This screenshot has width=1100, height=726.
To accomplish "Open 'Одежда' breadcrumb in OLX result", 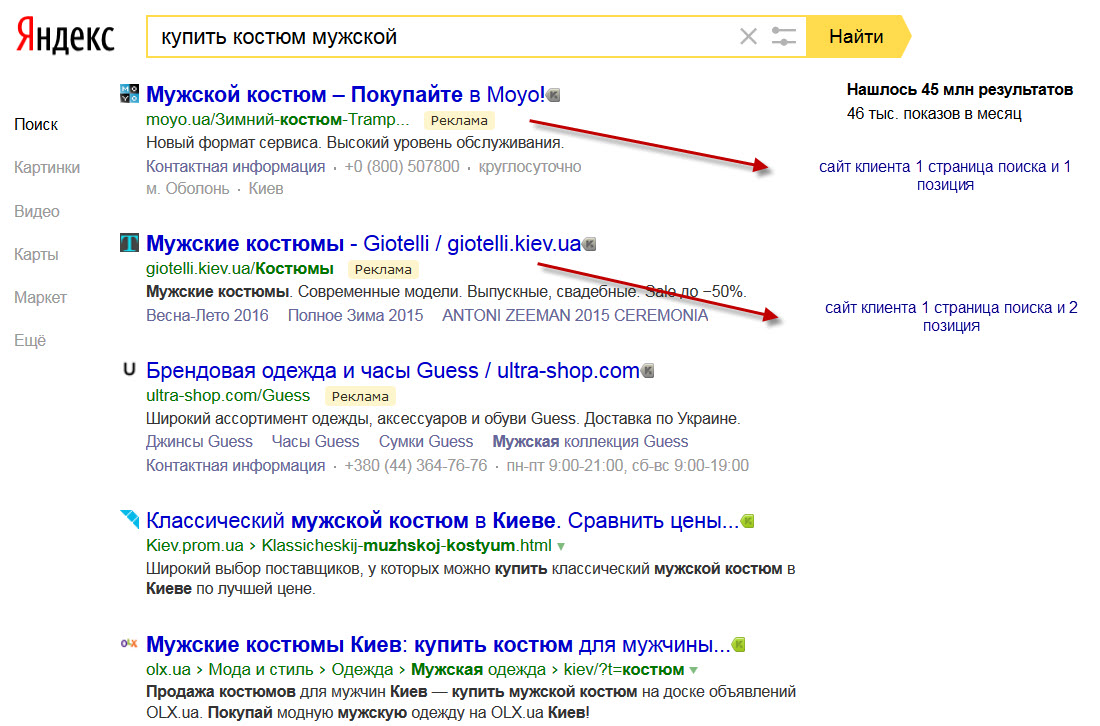I will click(363, 670).
